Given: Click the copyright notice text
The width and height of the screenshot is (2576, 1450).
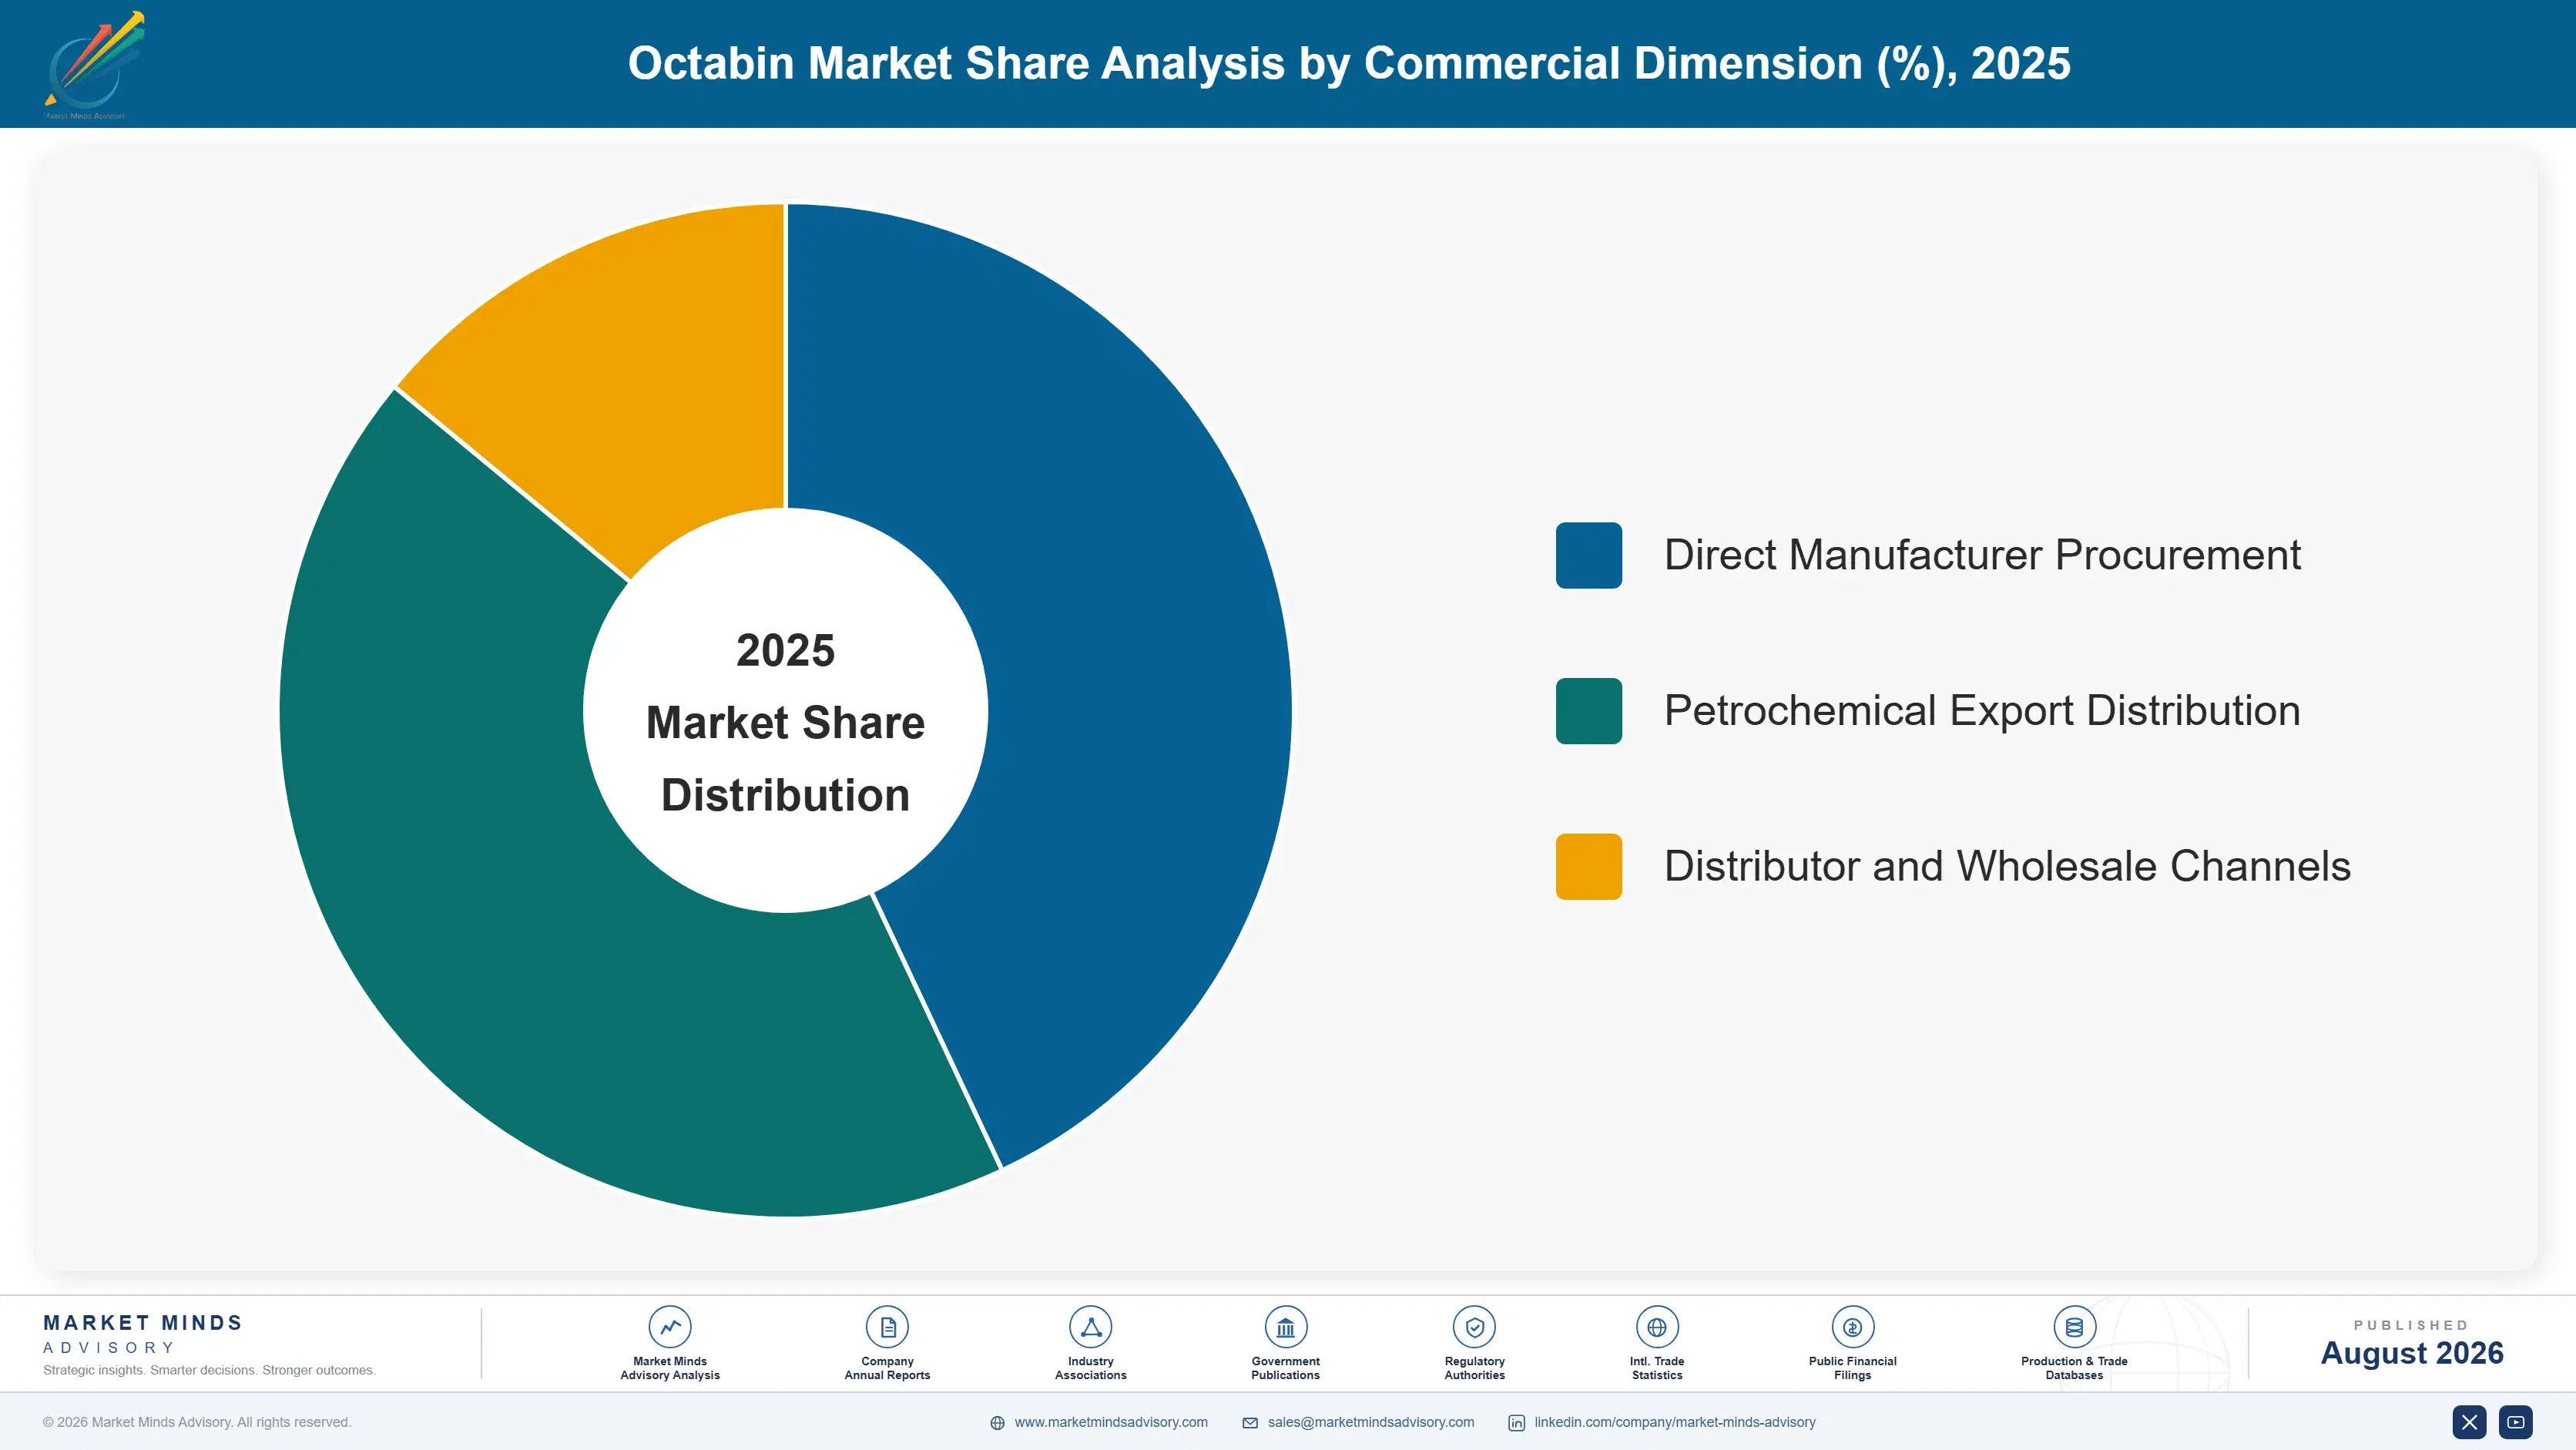Looking at the screenshot, I should (197, 1422).
